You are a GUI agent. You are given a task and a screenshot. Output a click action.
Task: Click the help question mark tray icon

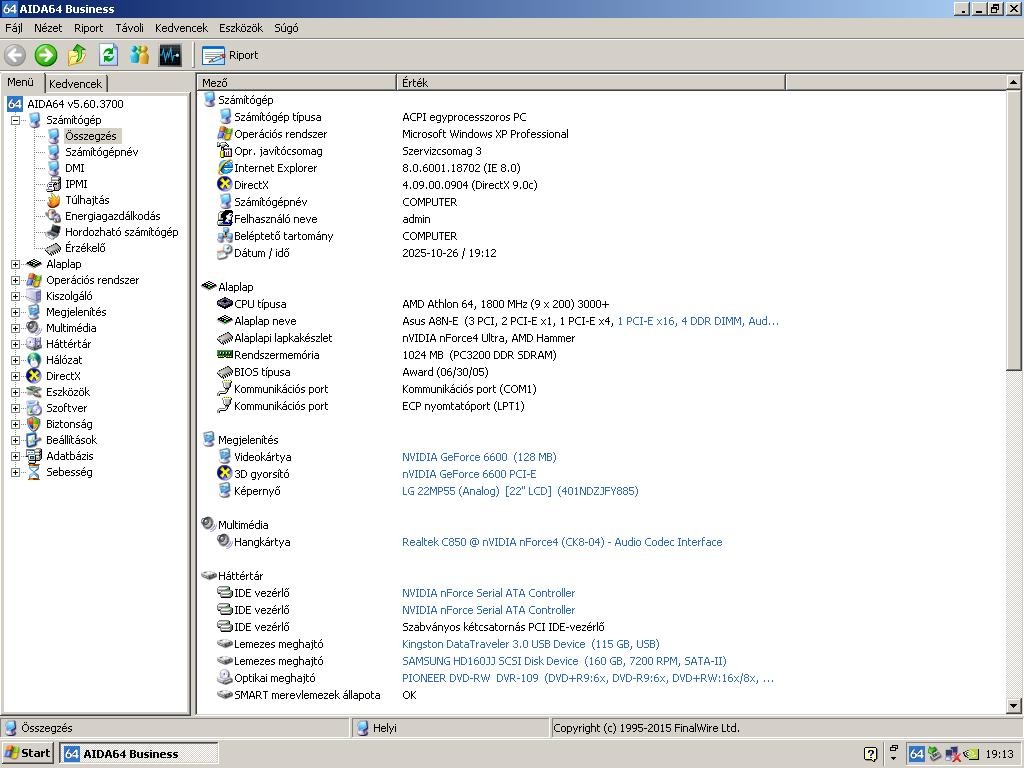point(870,754)
